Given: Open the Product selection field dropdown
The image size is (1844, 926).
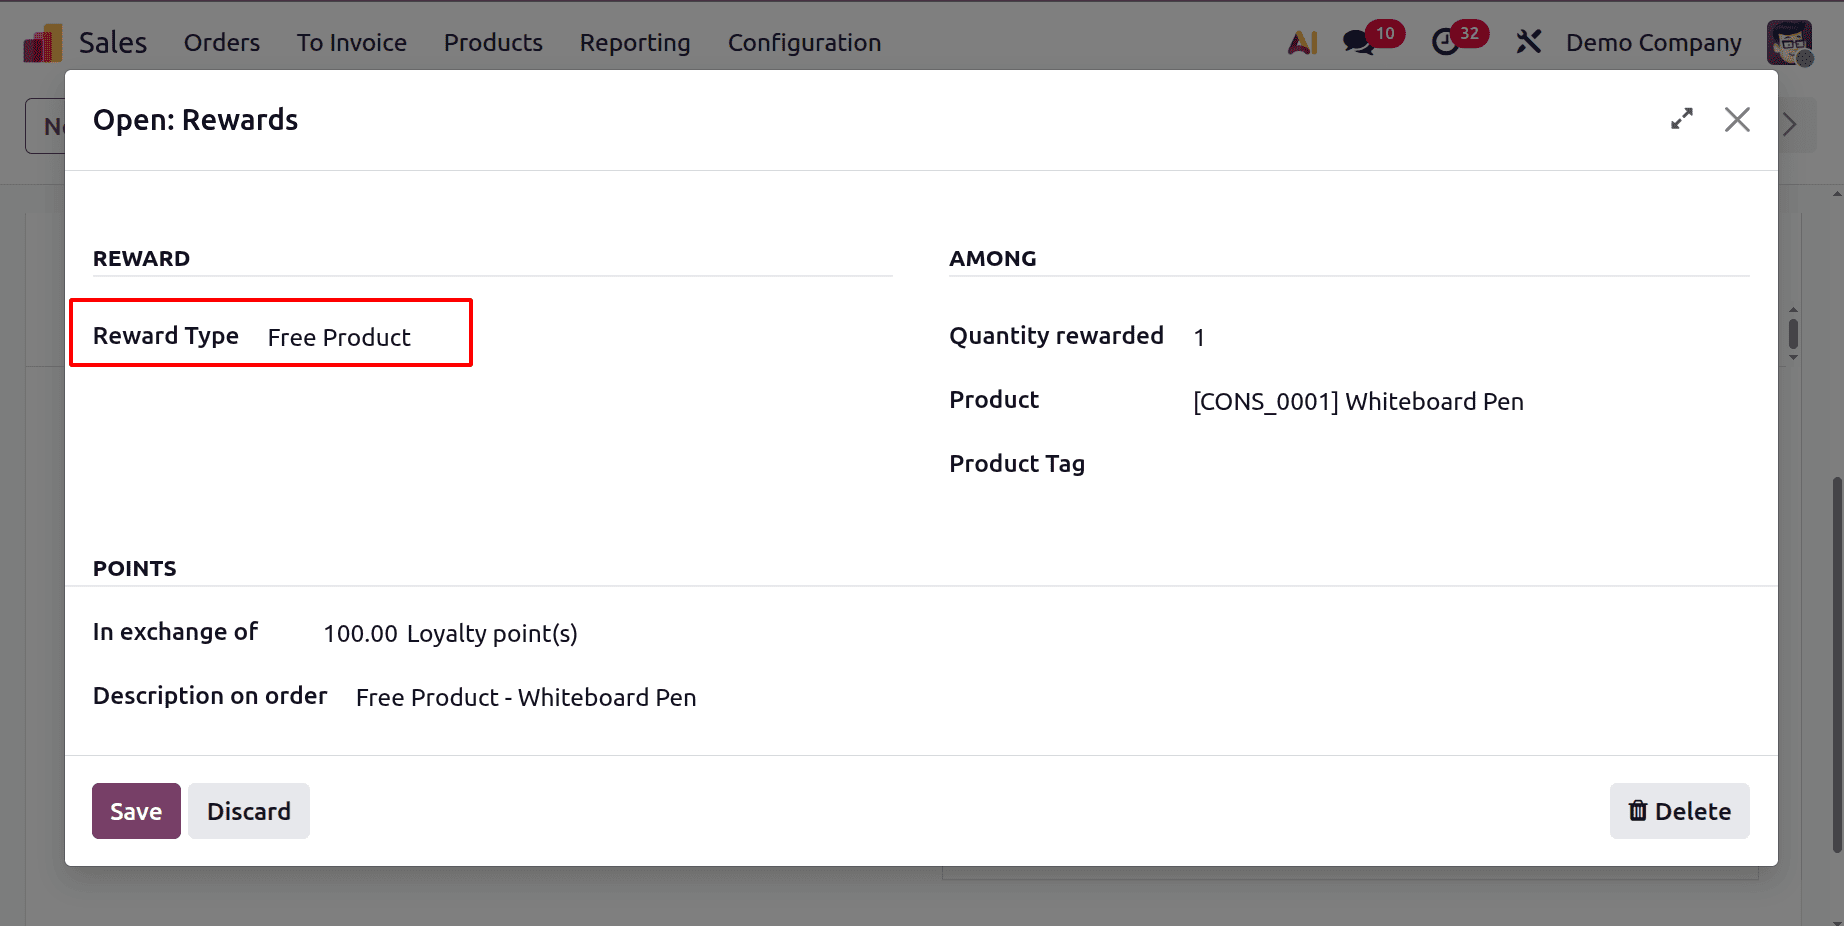Looking at the screenshot, I should tap(1358, 401).
